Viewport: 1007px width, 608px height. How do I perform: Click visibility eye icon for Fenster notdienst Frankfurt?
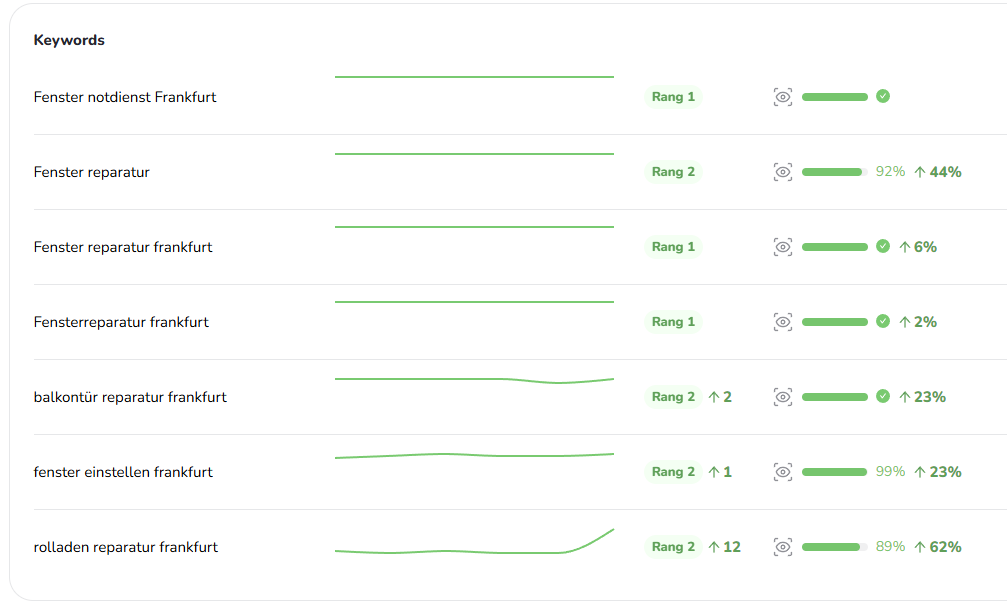783,97
